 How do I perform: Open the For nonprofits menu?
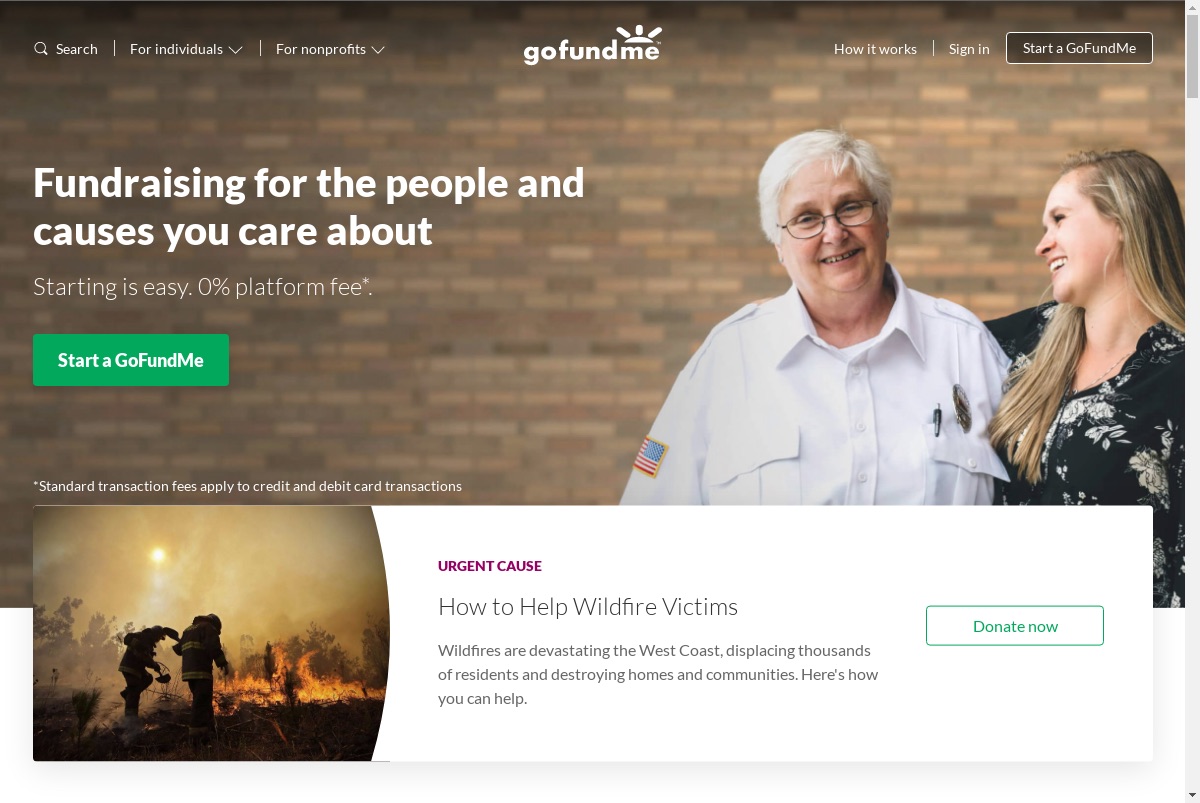330,48
